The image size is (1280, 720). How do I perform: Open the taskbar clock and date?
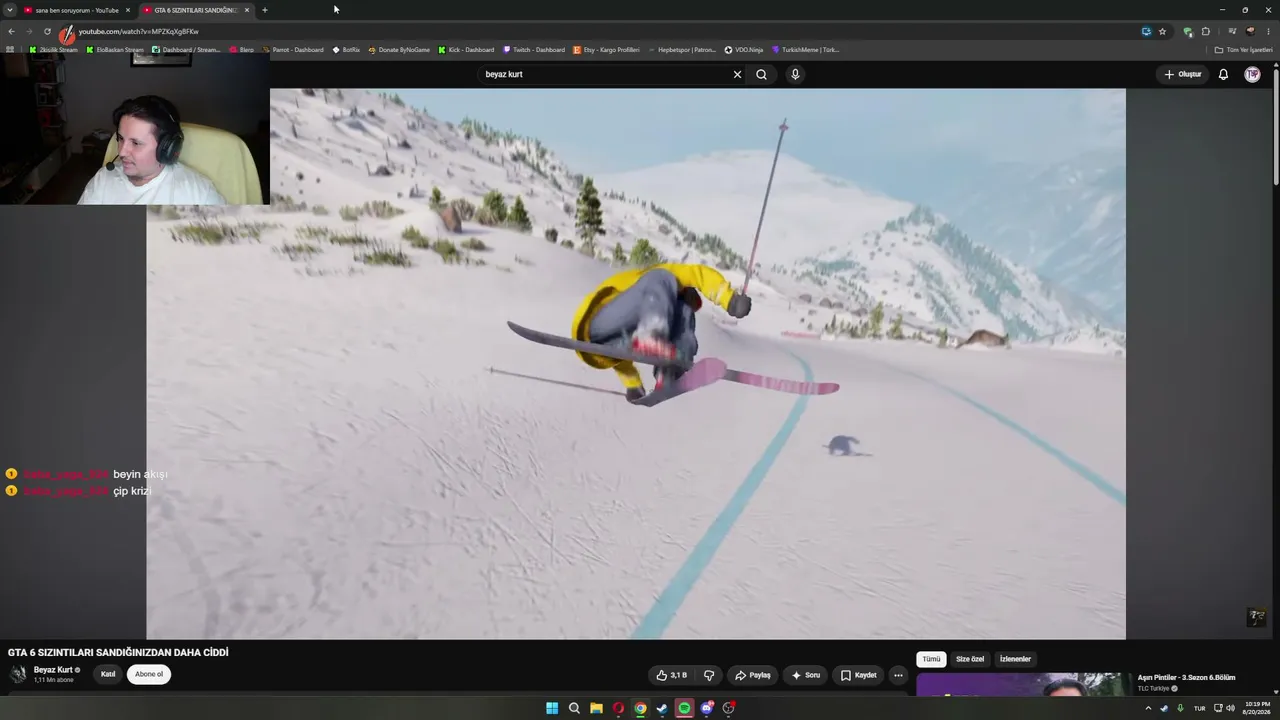pos(1257,708)
